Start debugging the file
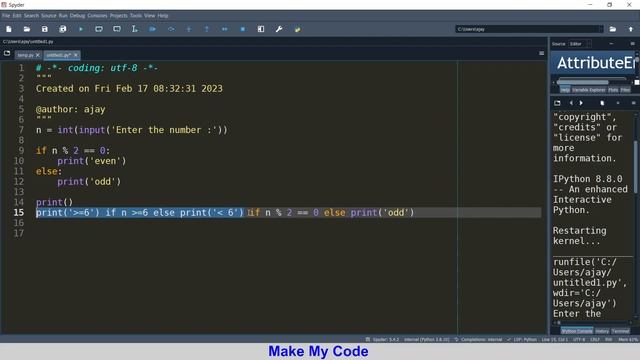Viewport: 640px width, 360px height. click(153, 29)
